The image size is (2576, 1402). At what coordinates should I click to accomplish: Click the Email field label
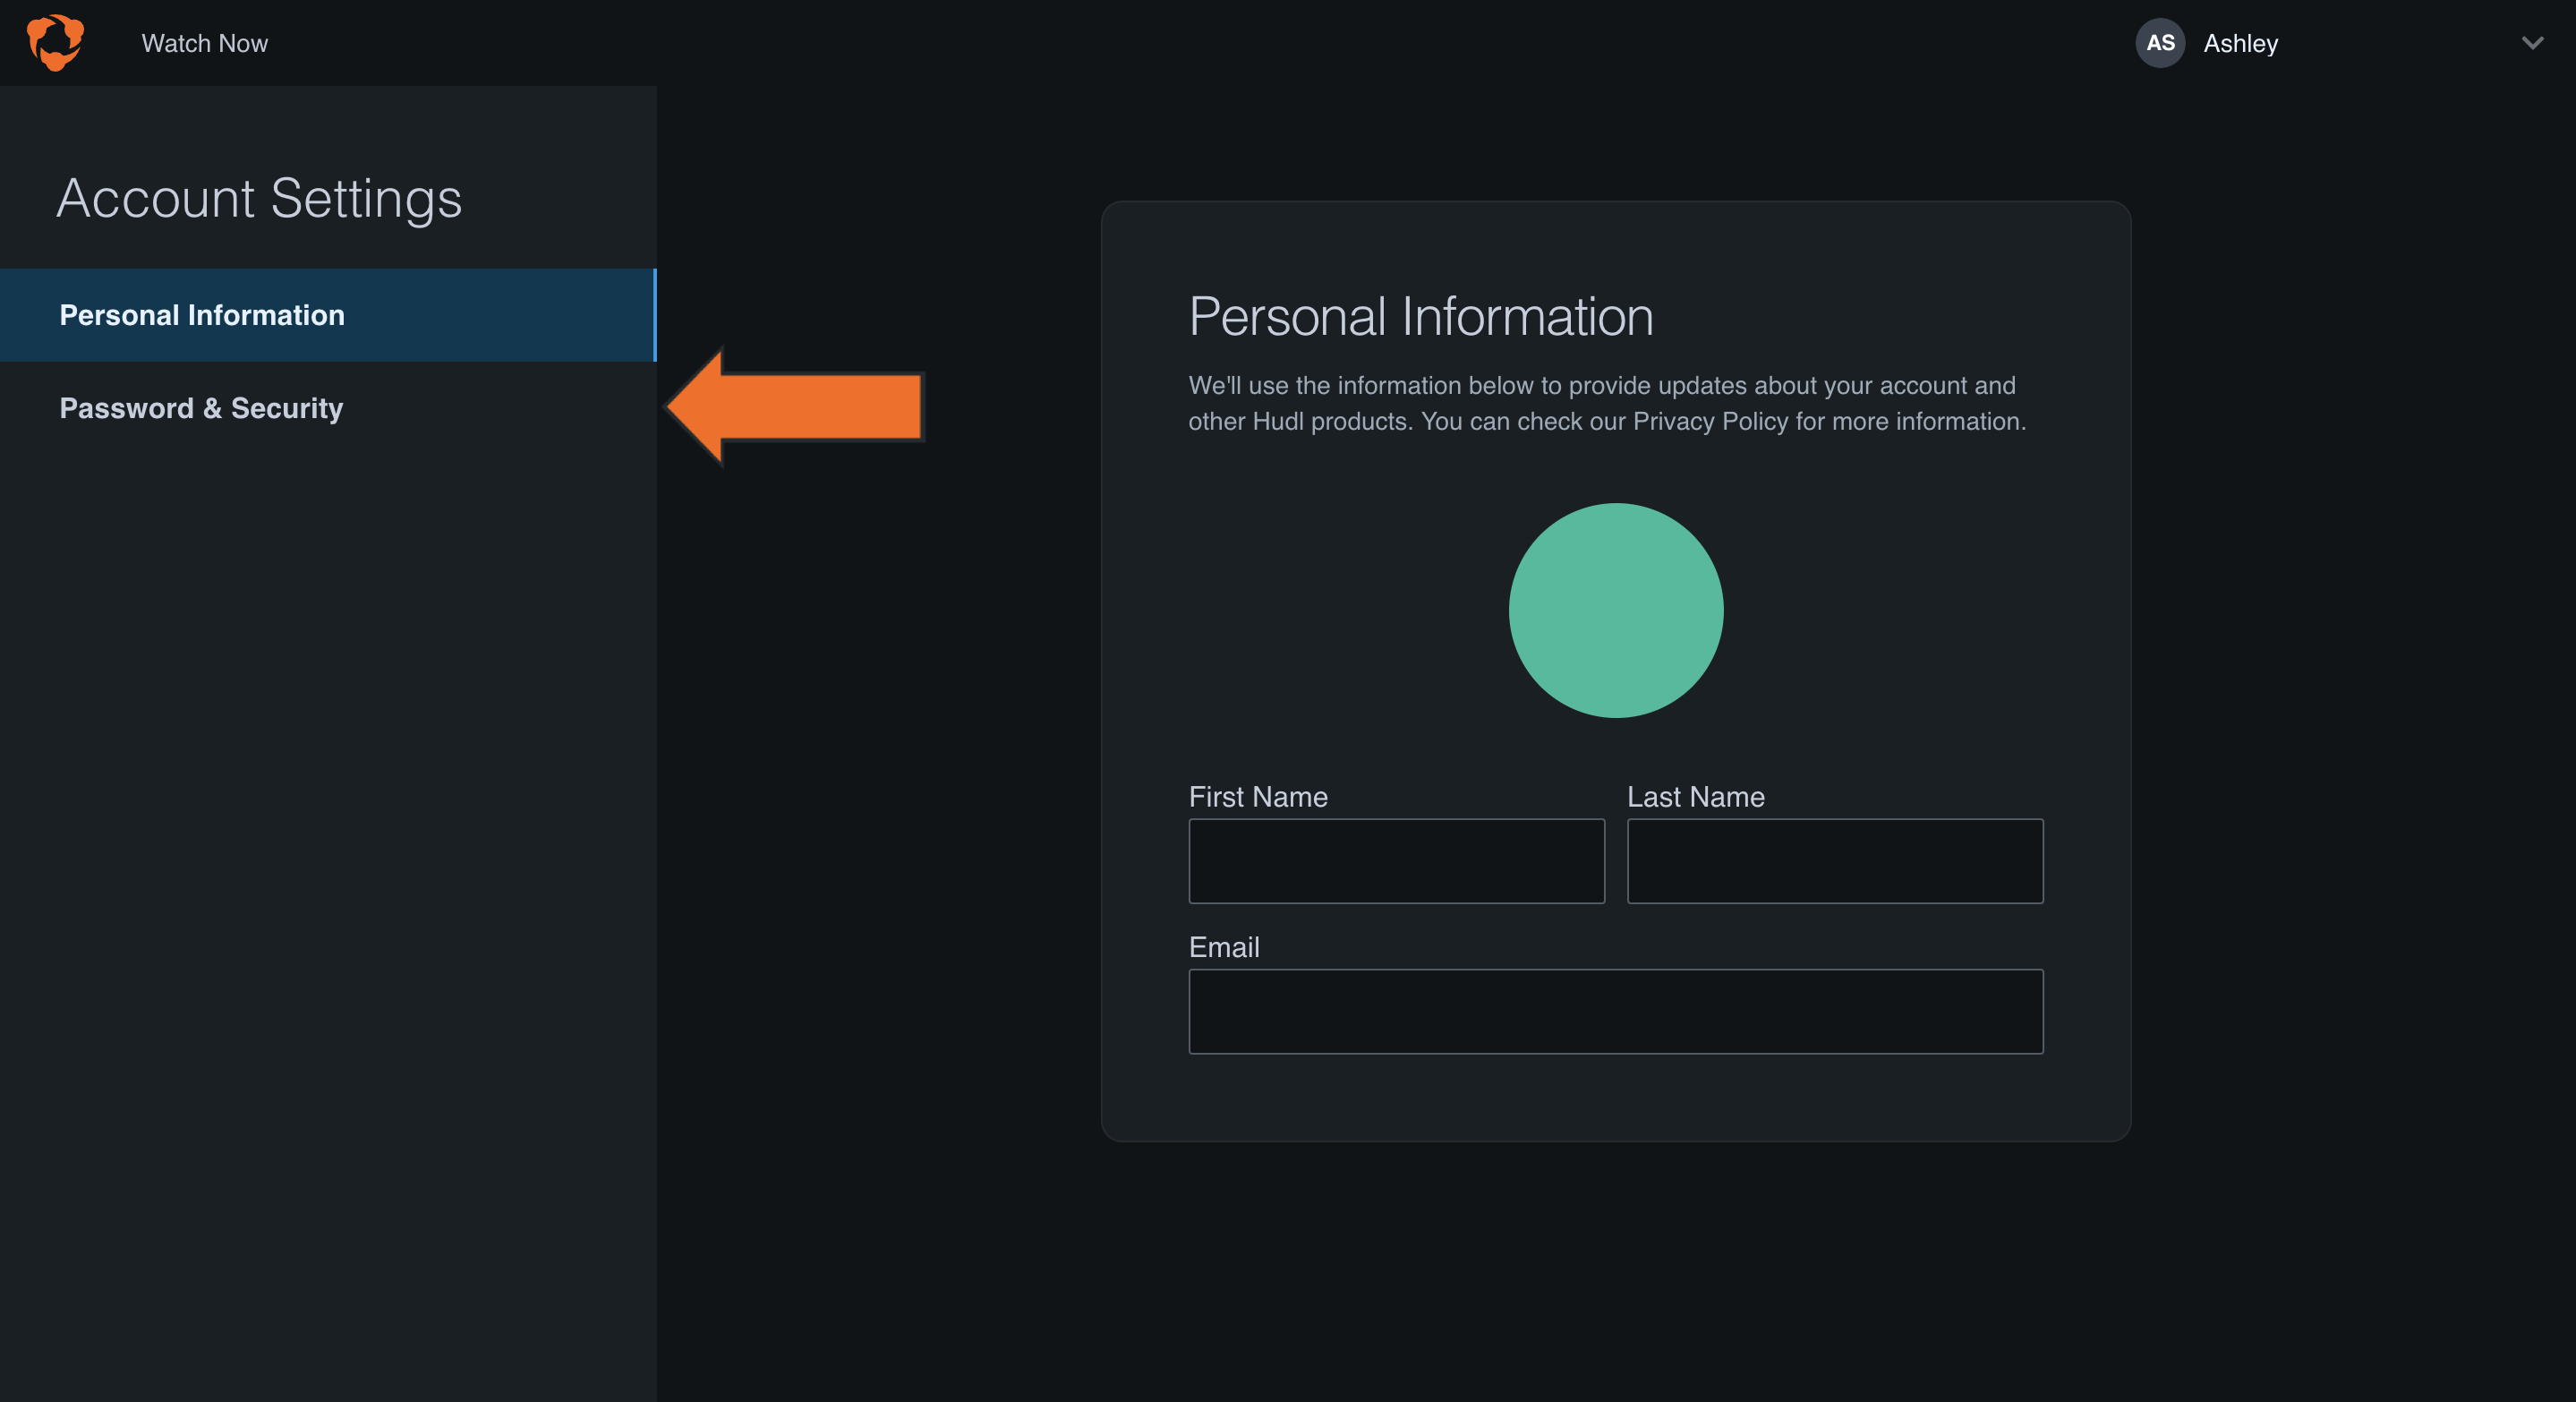tap(1223, 948)
